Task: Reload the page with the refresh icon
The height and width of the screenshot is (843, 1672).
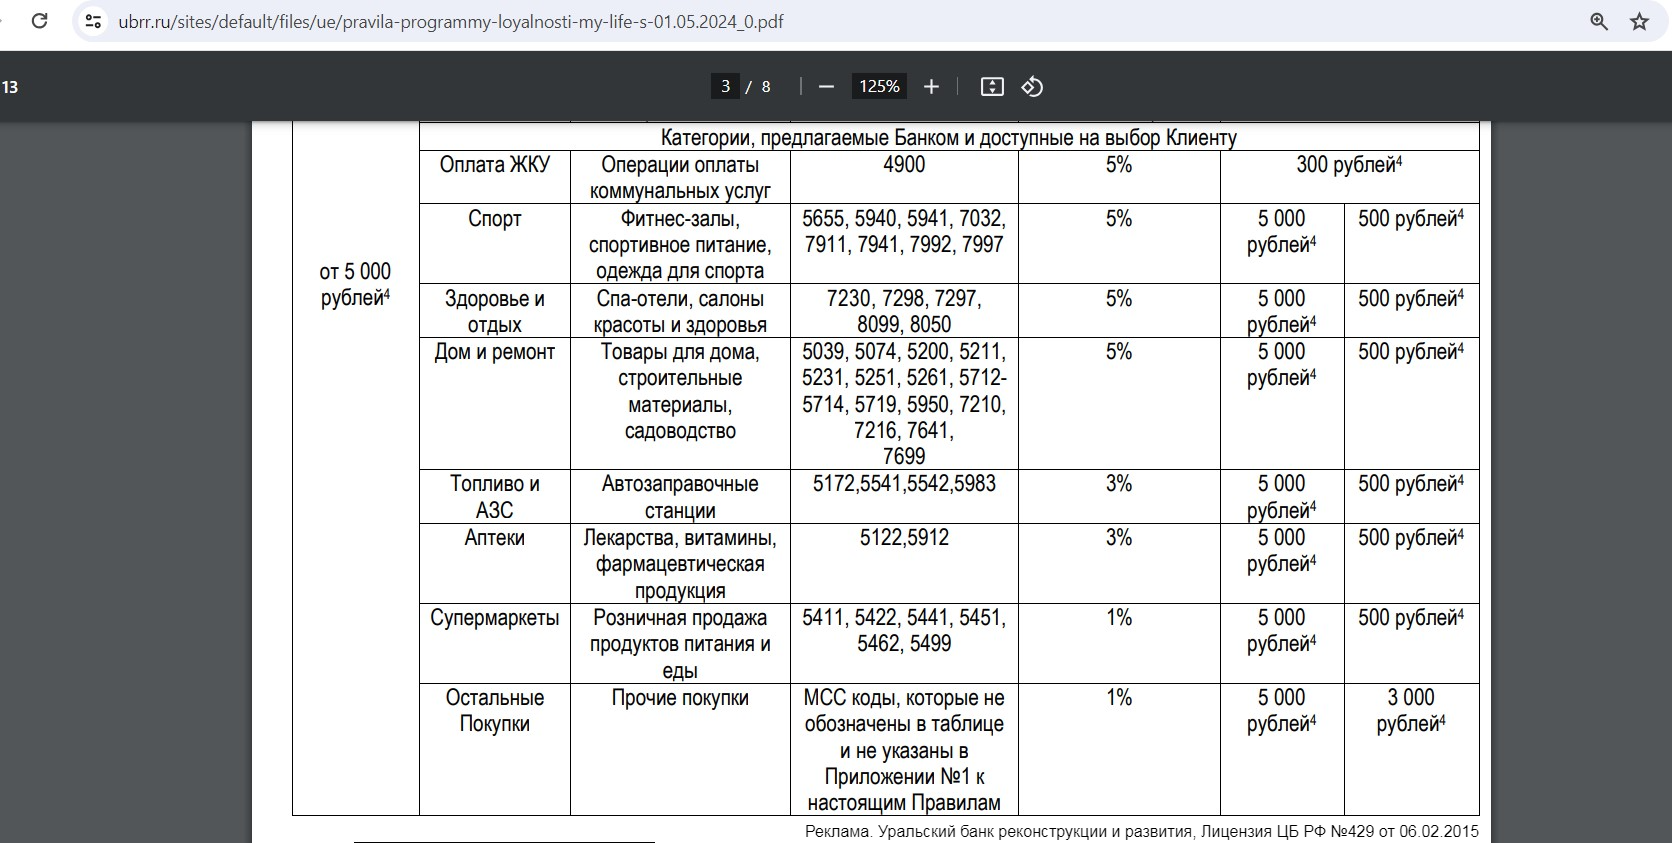Action: [40, 21]
